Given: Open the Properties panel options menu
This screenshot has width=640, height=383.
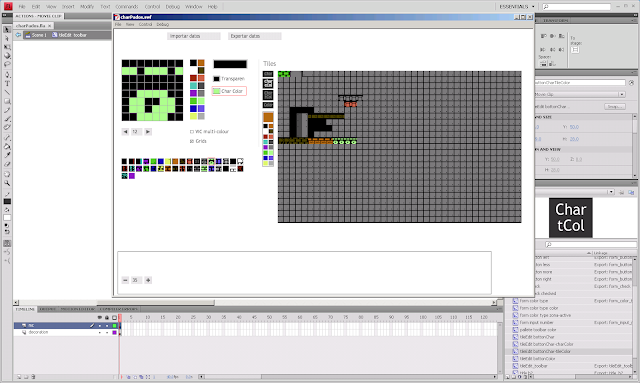Looking at the screenshot, I should point(634,73).
